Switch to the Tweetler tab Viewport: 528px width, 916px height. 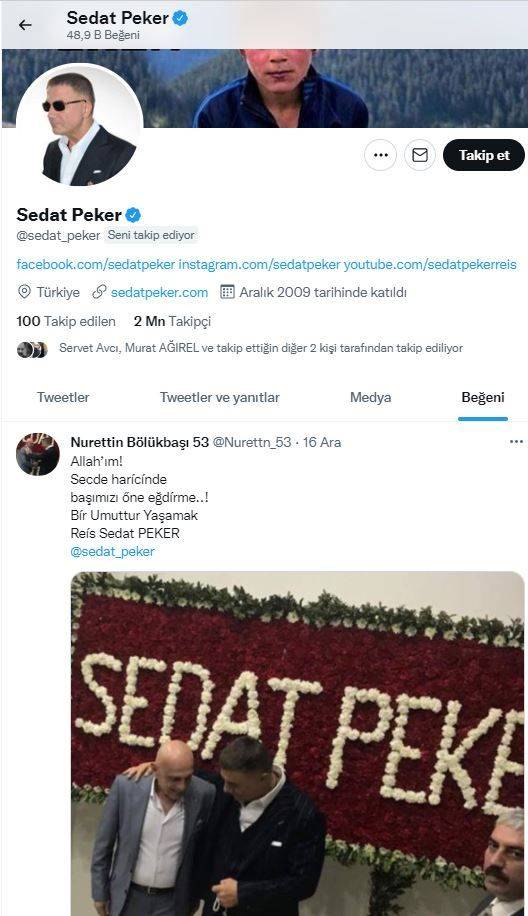(63, 398)
